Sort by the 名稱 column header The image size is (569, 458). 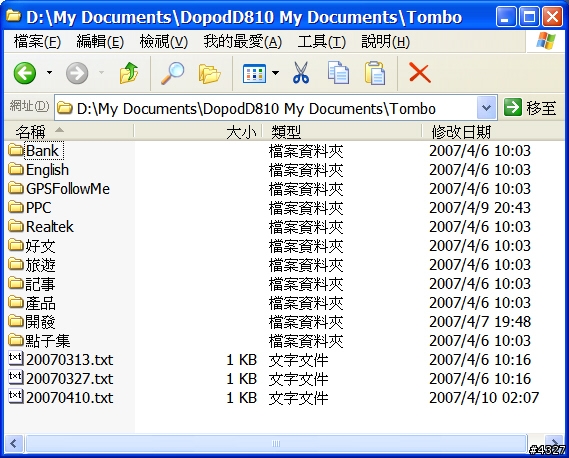tap(69, 132)
